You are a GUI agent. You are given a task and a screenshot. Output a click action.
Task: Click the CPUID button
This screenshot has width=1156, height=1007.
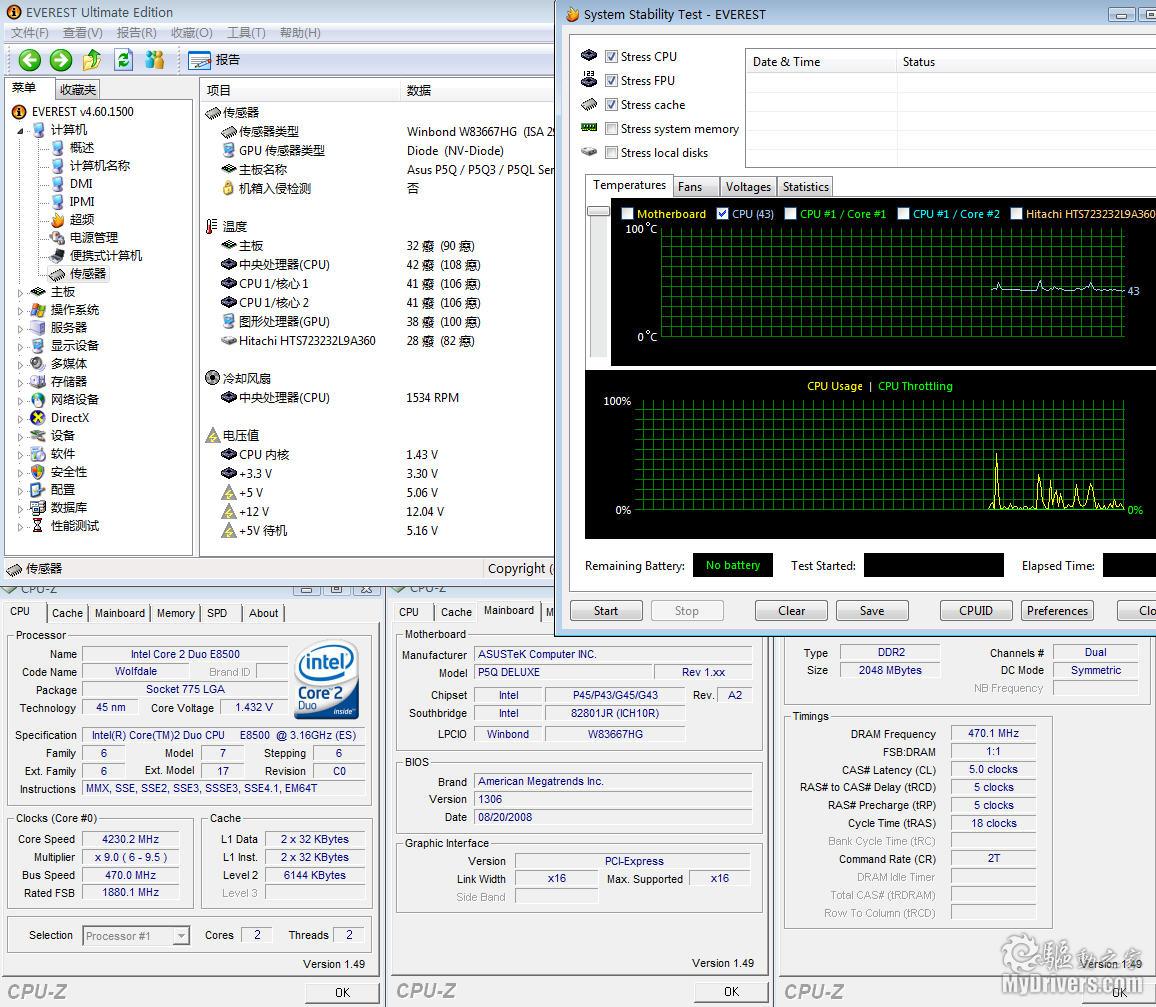pos(975,610)
